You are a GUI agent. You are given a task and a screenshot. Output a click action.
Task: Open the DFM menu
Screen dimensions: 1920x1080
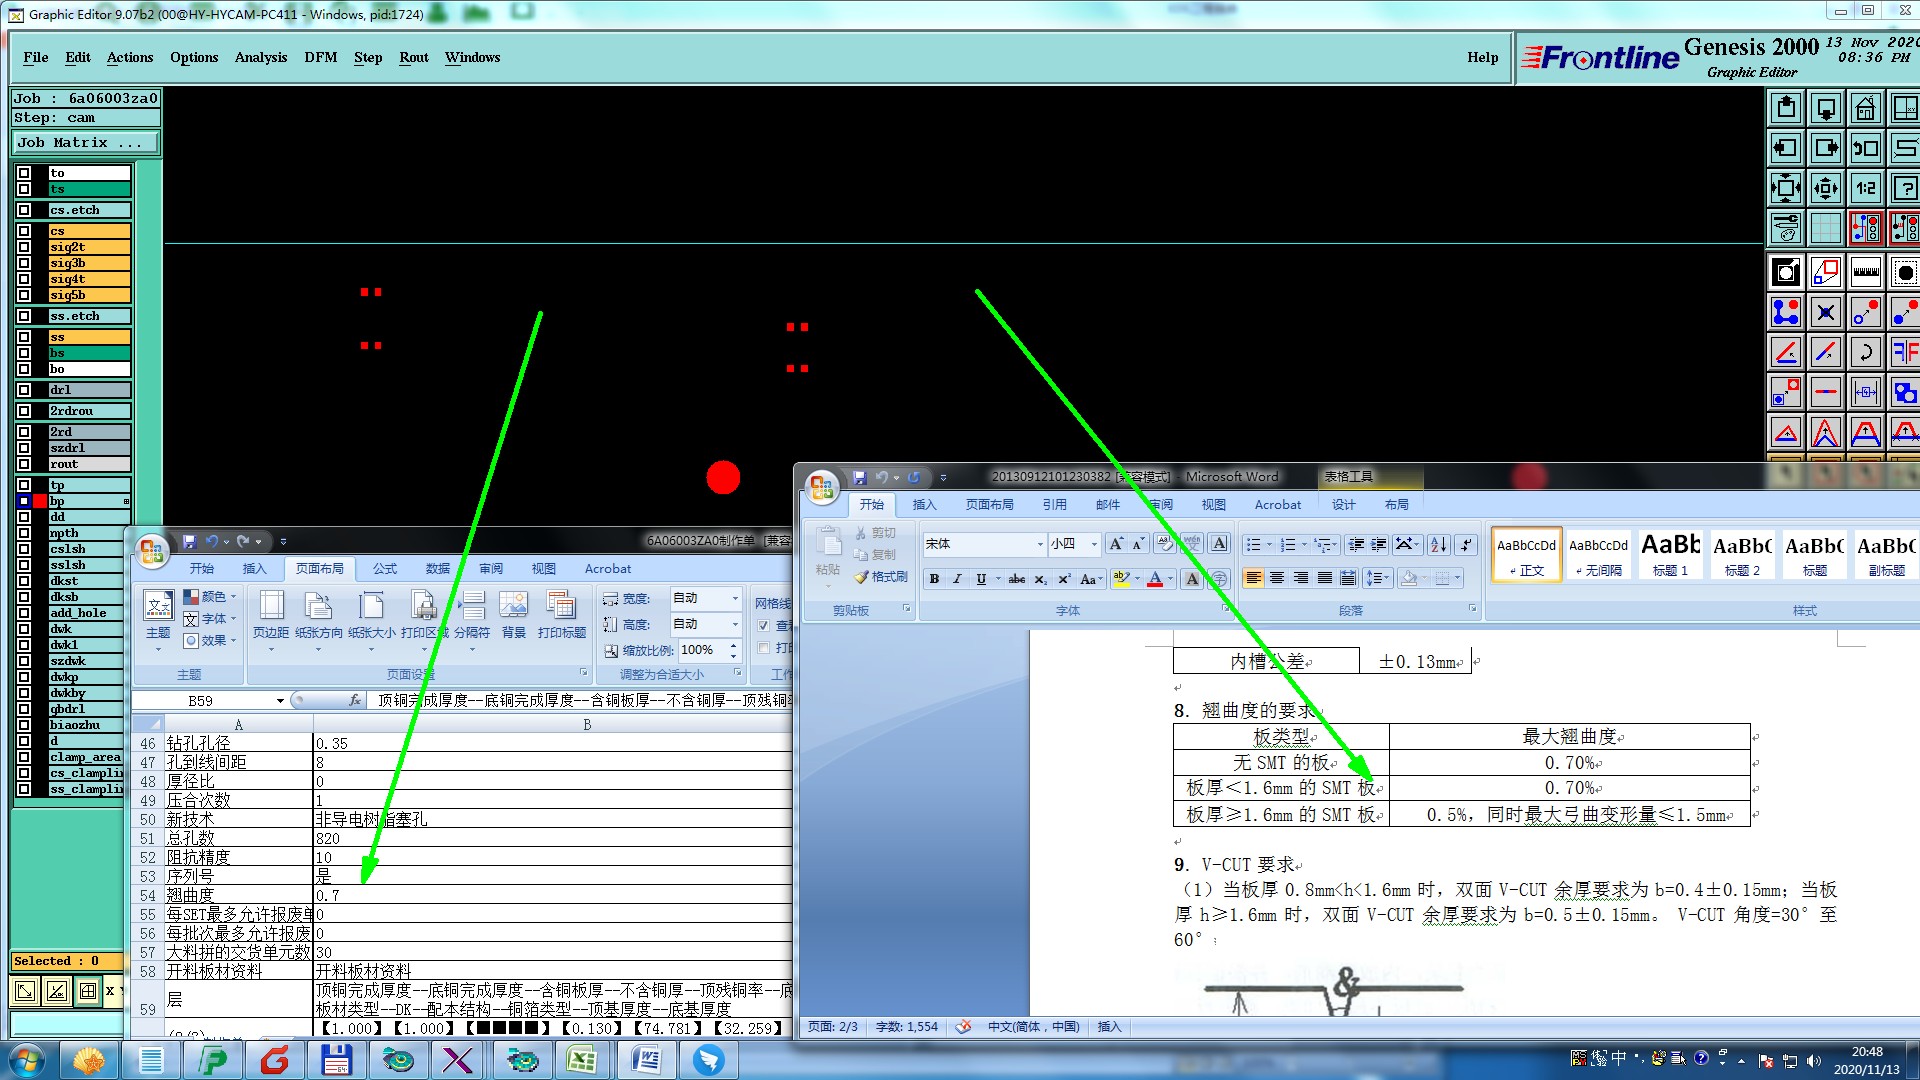[320, 57]
